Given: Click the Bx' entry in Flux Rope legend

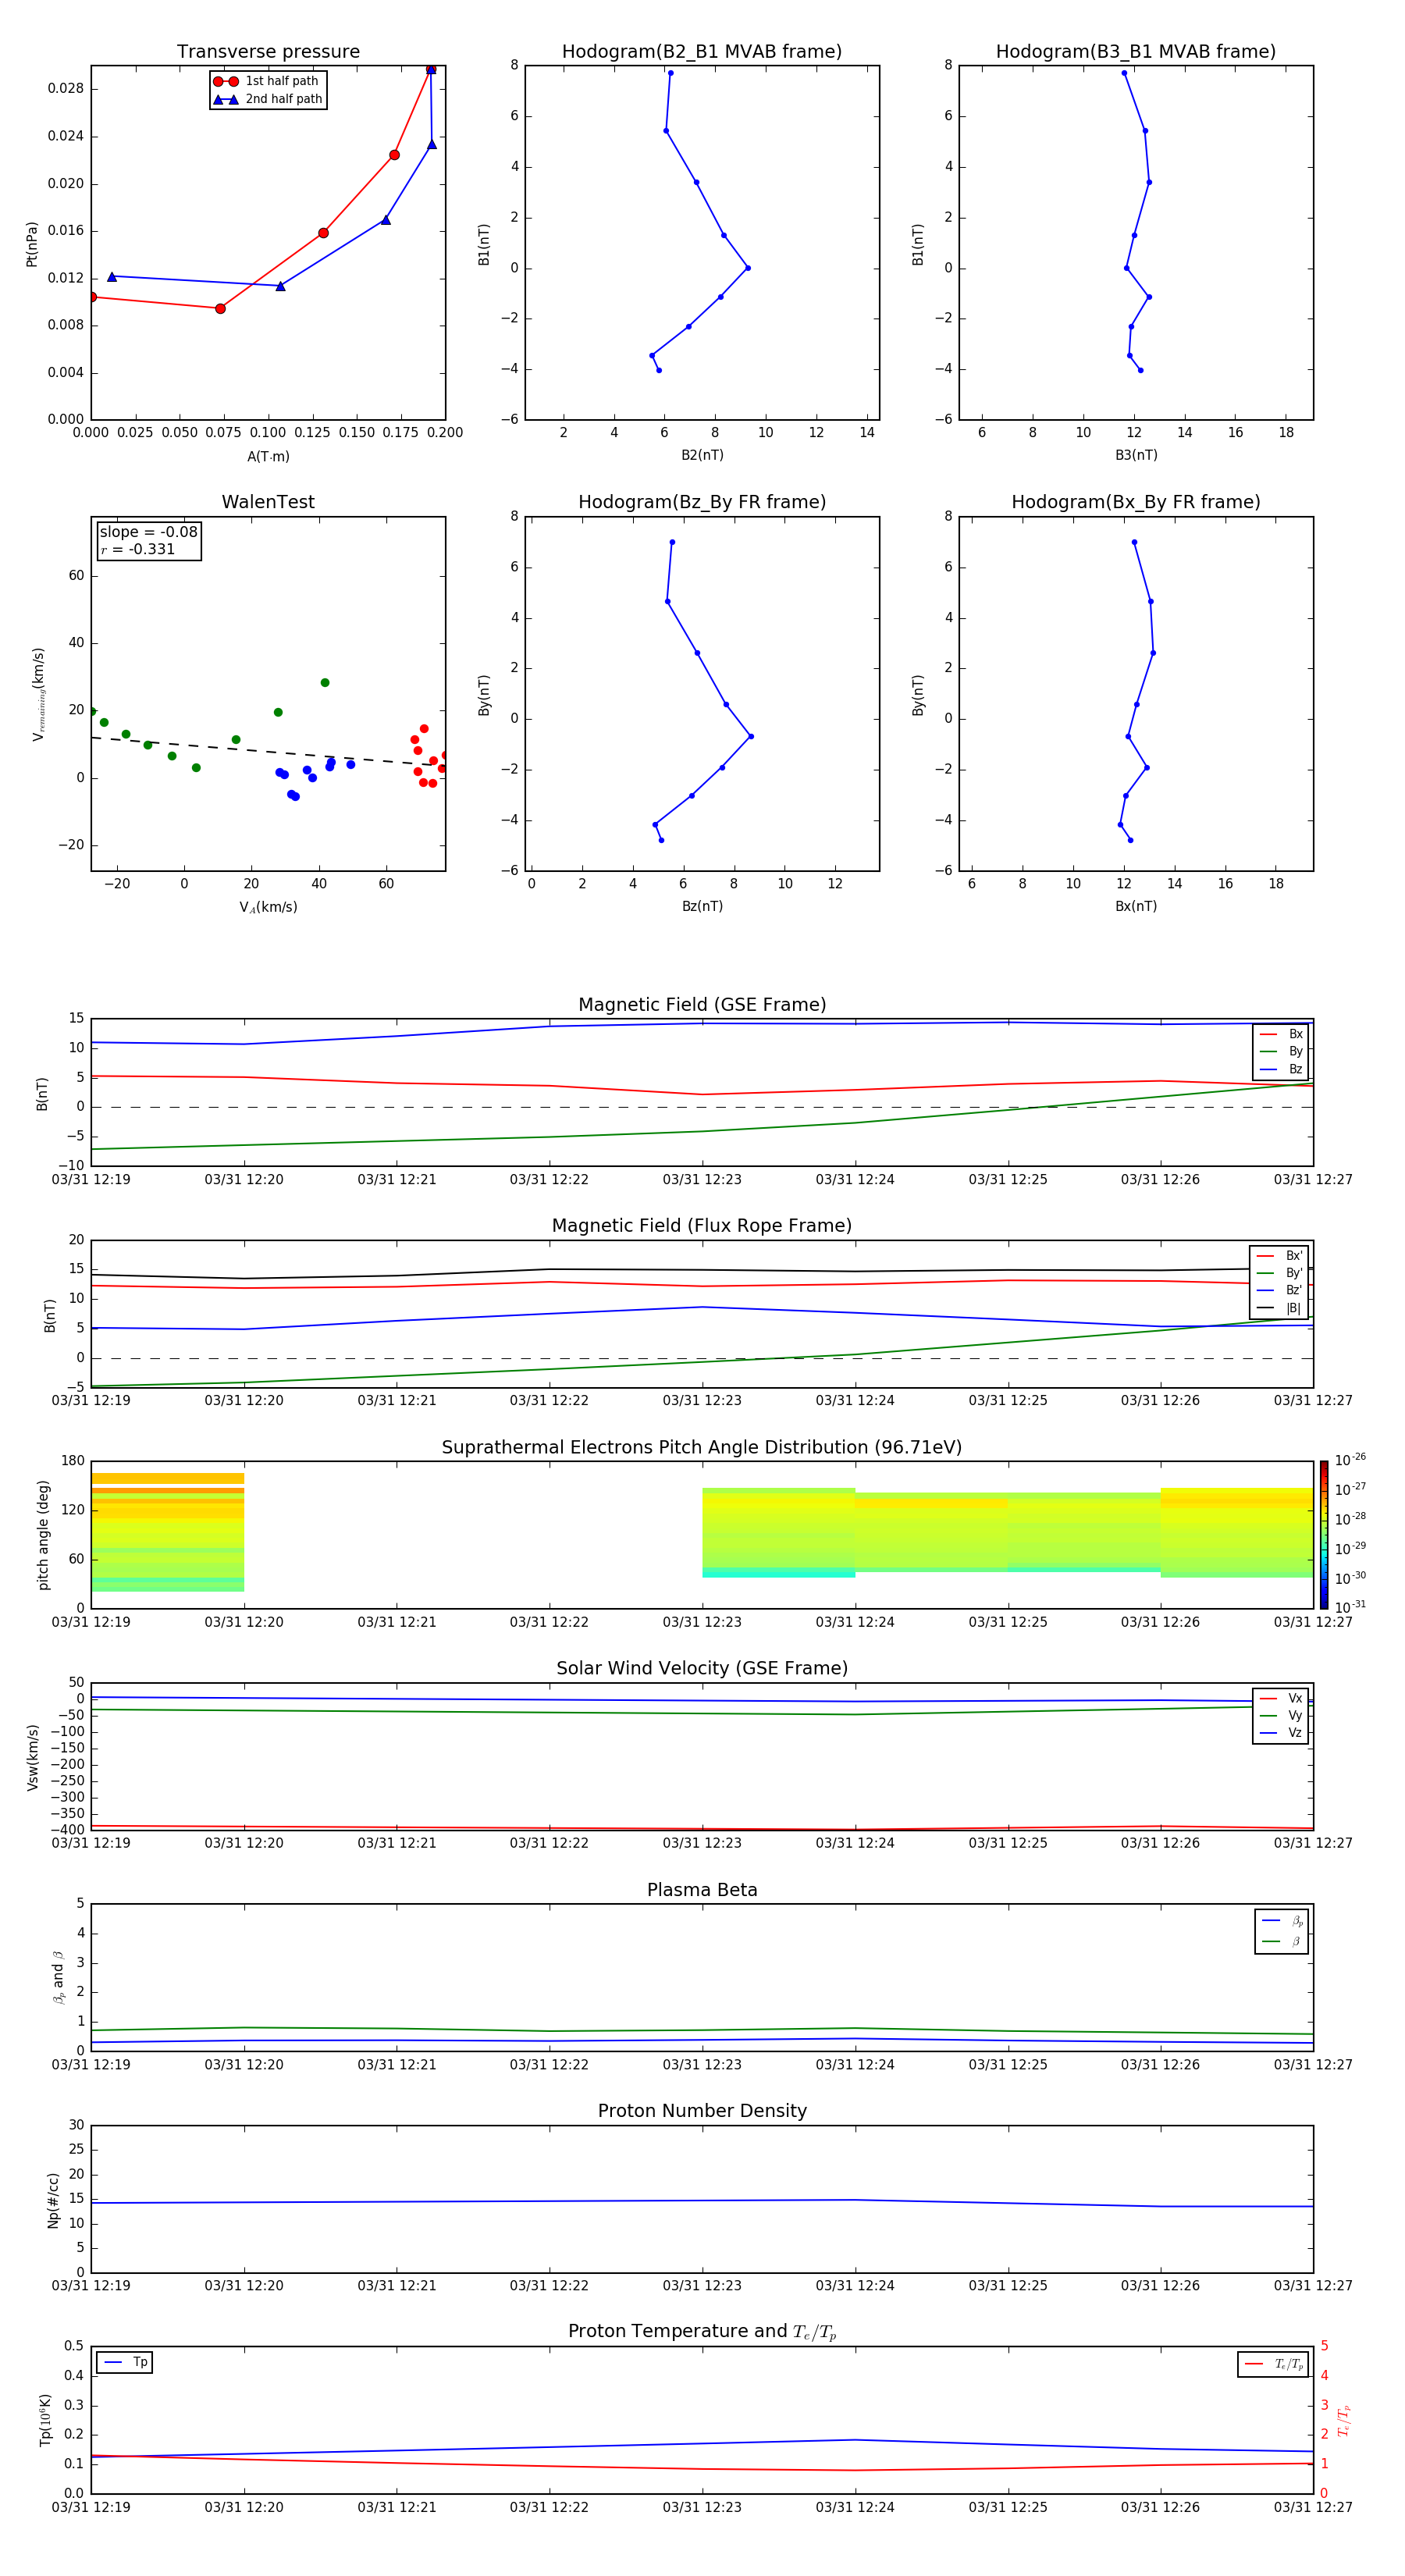Looking at the screenshot, I should [x=1279, y=1256].
